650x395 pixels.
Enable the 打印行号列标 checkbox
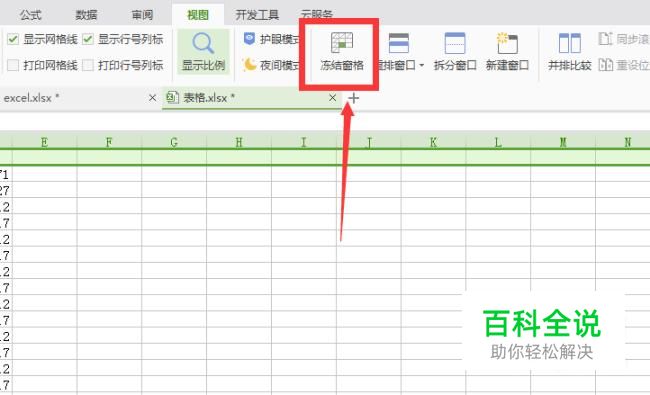click(x=88, y=65)
